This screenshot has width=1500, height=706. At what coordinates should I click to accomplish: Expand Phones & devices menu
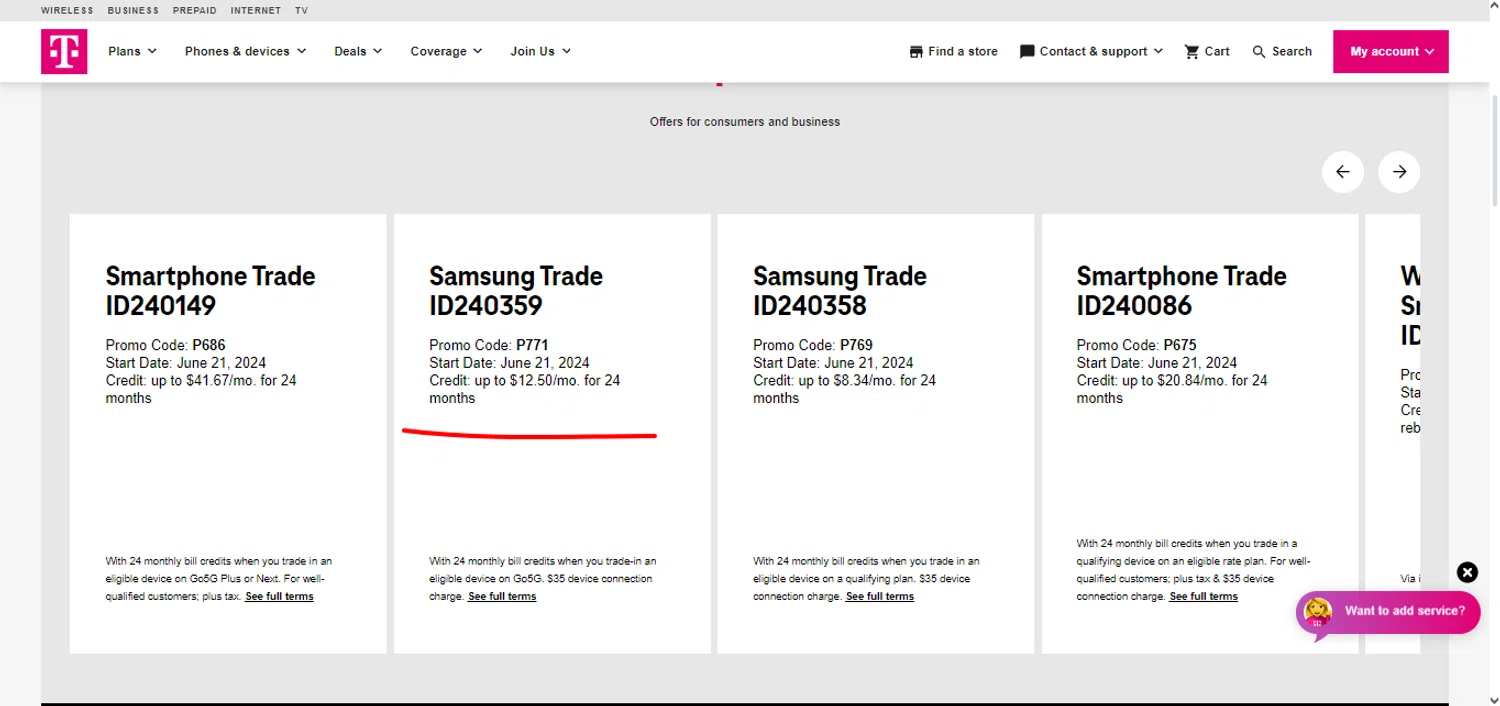pos(245,51)
